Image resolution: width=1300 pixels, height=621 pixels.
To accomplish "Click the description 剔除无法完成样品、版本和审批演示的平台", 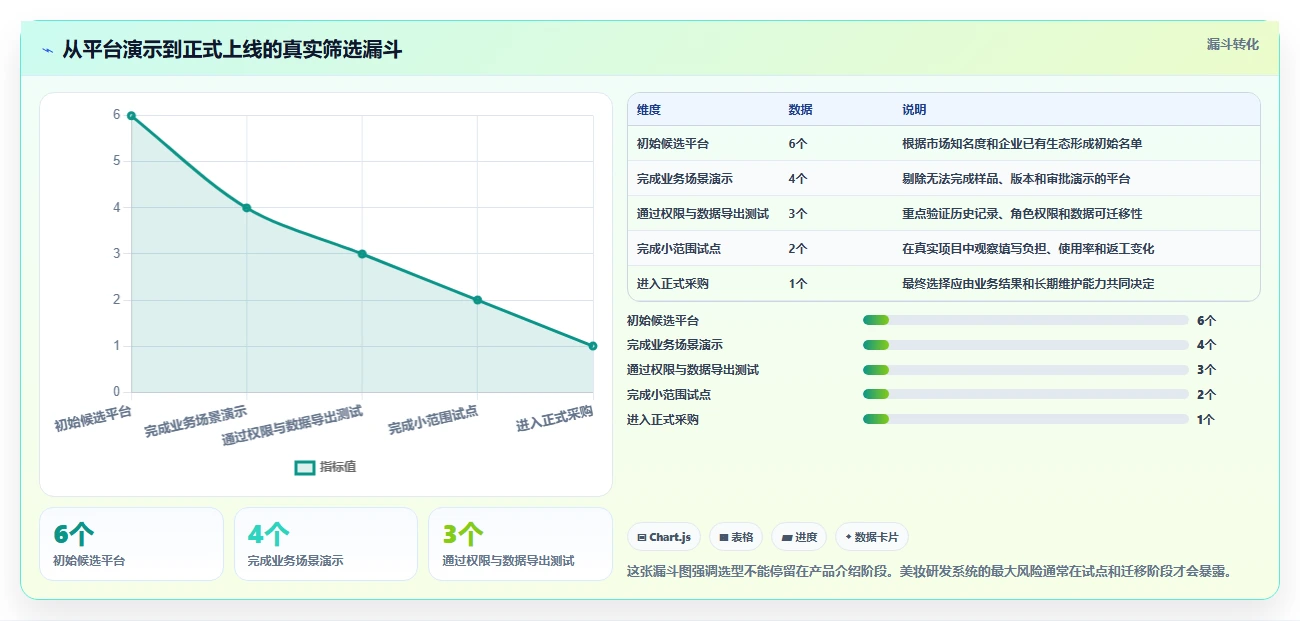I will 1016,179.
